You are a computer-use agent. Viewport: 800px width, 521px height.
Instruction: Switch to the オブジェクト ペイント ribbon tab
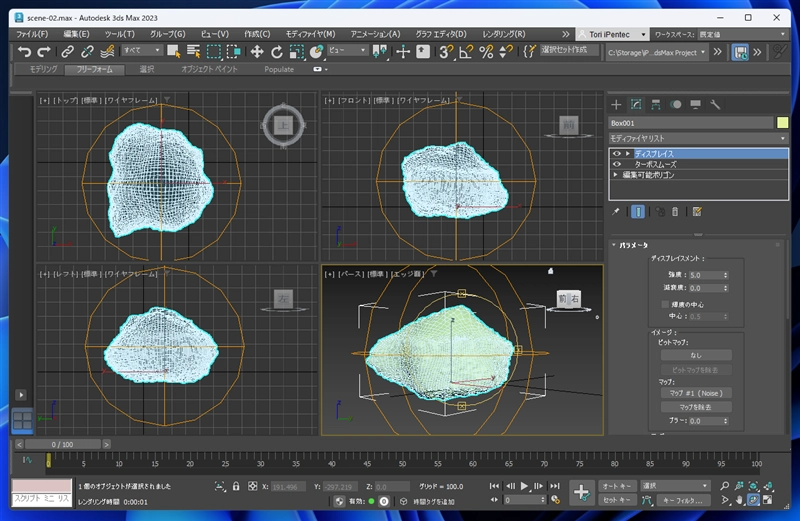[x=209, y=69]
